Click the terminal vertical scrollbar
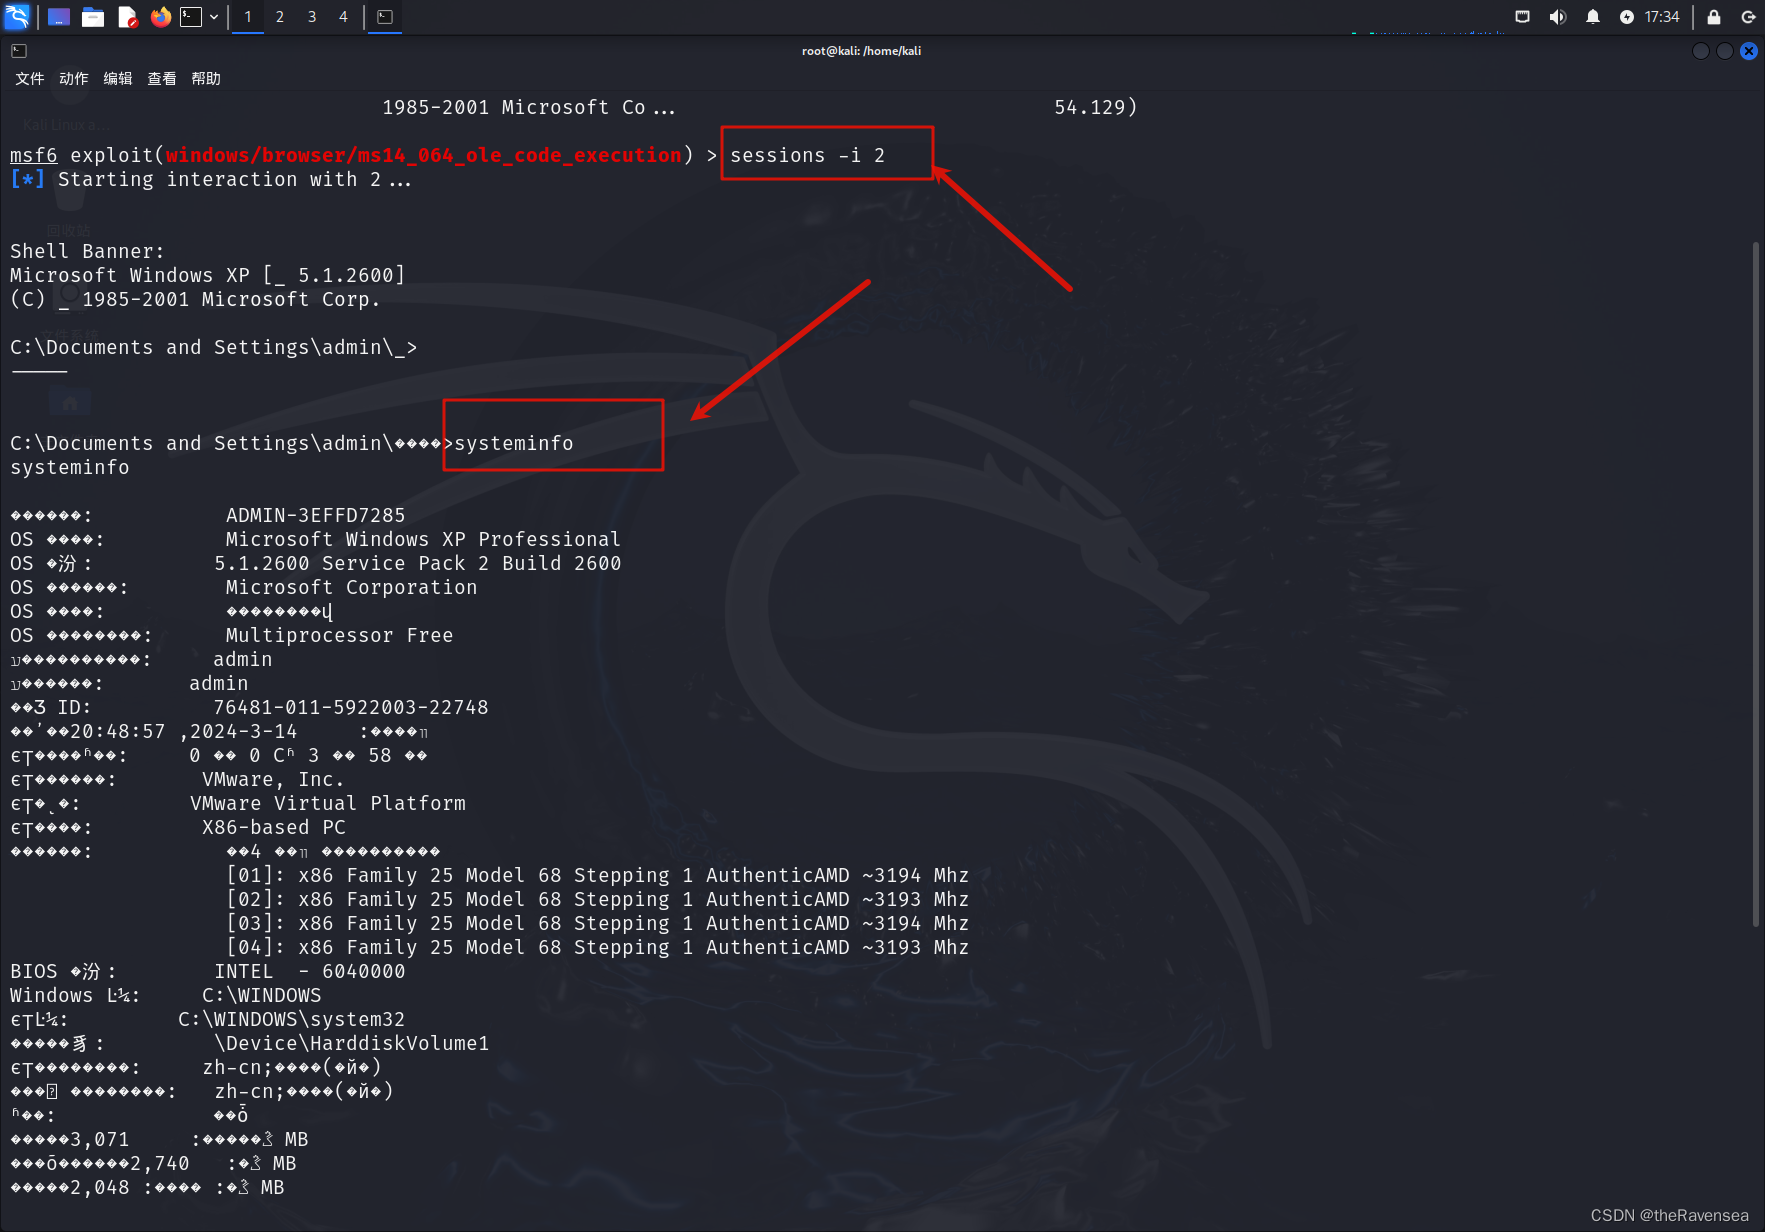The width and height of the screenshot is (1765, 1232). click(x=1756, y=584)
